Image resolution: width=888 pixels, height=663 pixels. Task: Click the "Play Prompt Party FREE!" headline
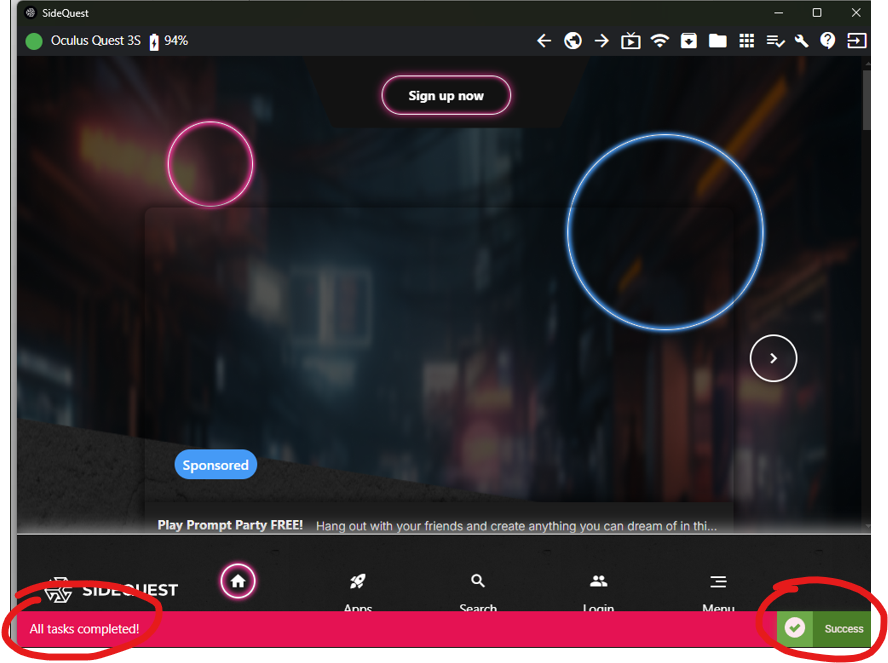click(230, 525)
